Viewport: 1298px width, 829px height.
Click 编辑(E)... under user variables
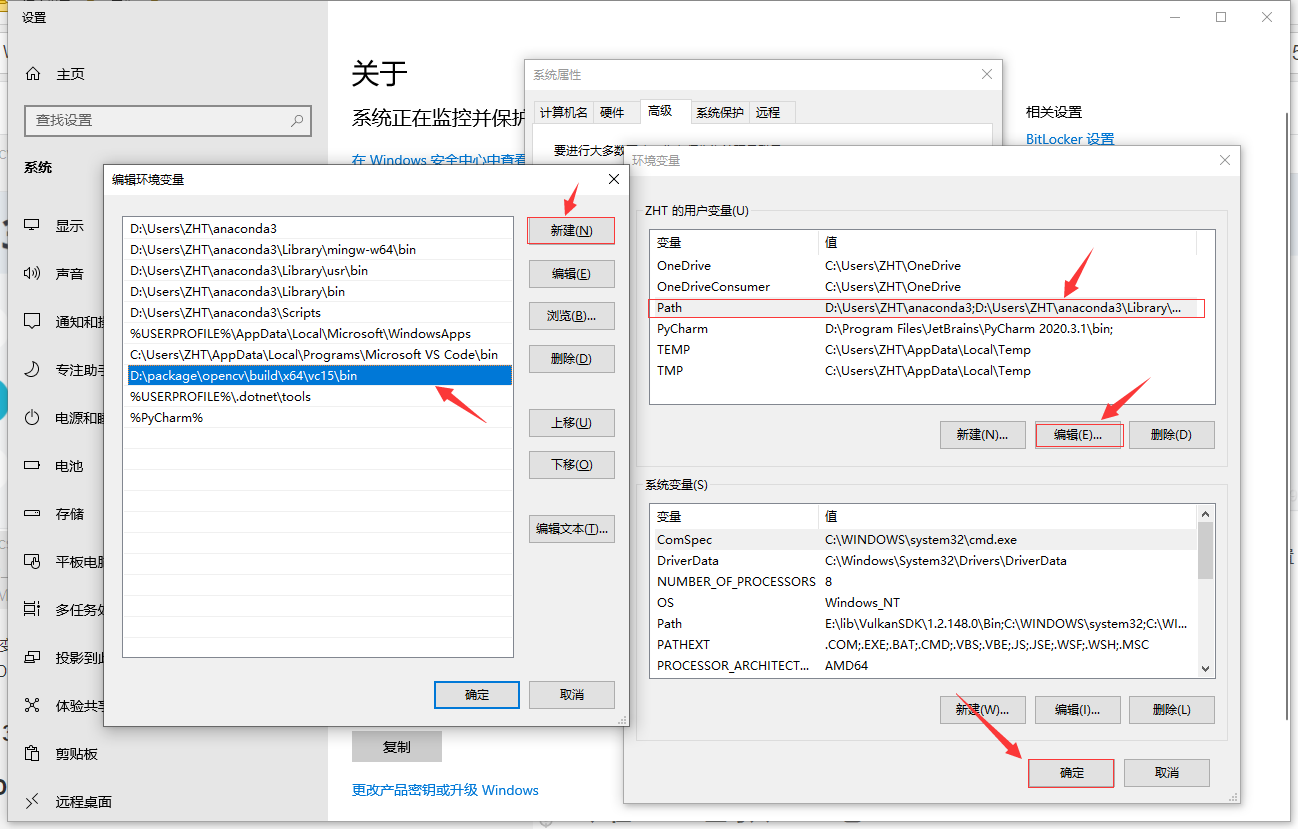[x=1078, y=435]
